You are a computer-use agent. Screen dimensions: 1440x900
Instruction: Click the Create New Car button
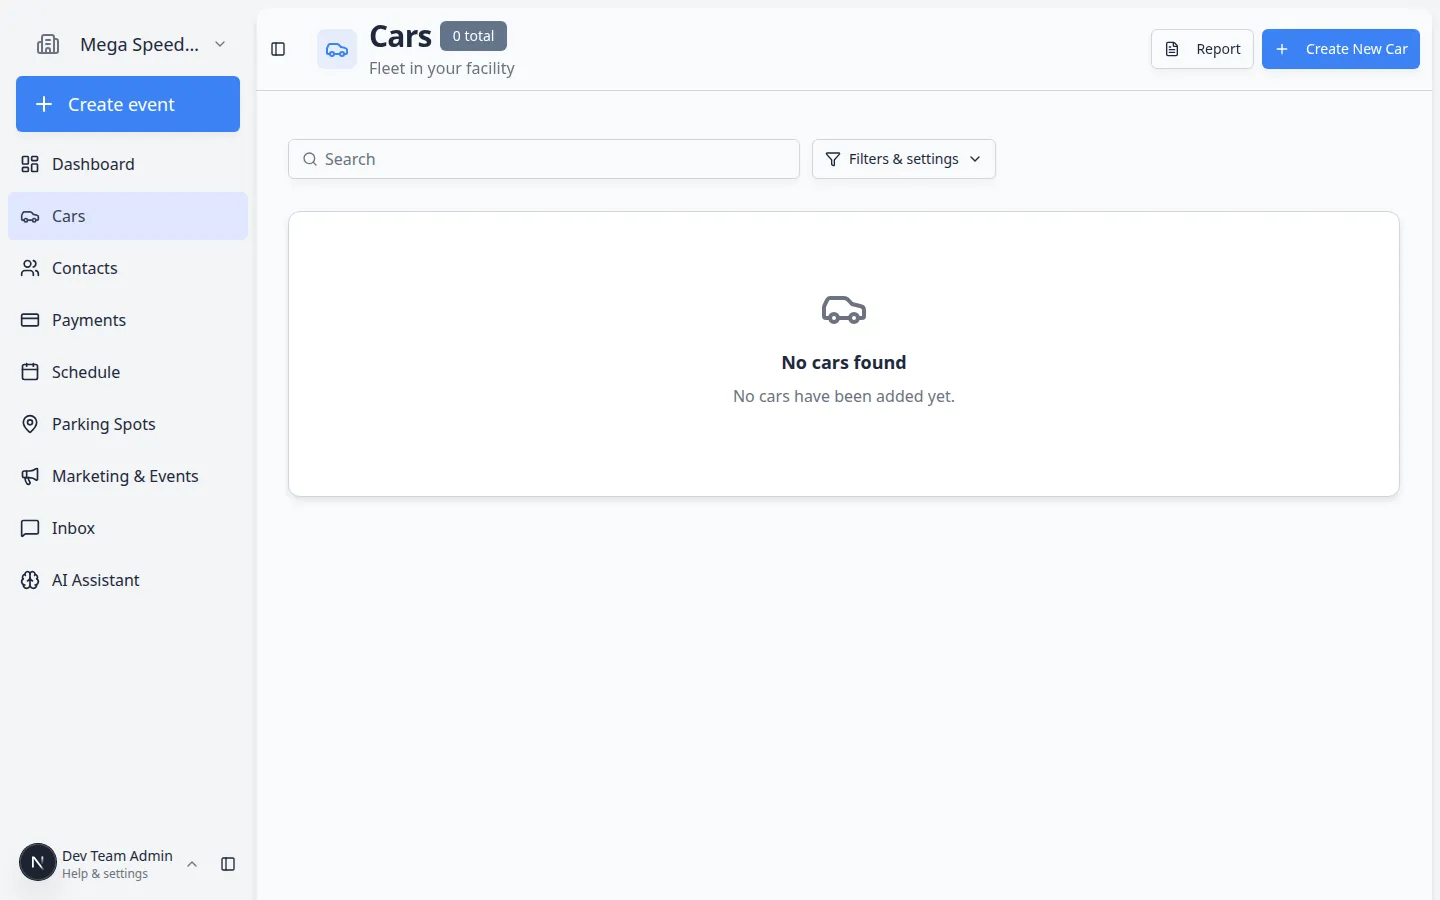(1341, 49)
